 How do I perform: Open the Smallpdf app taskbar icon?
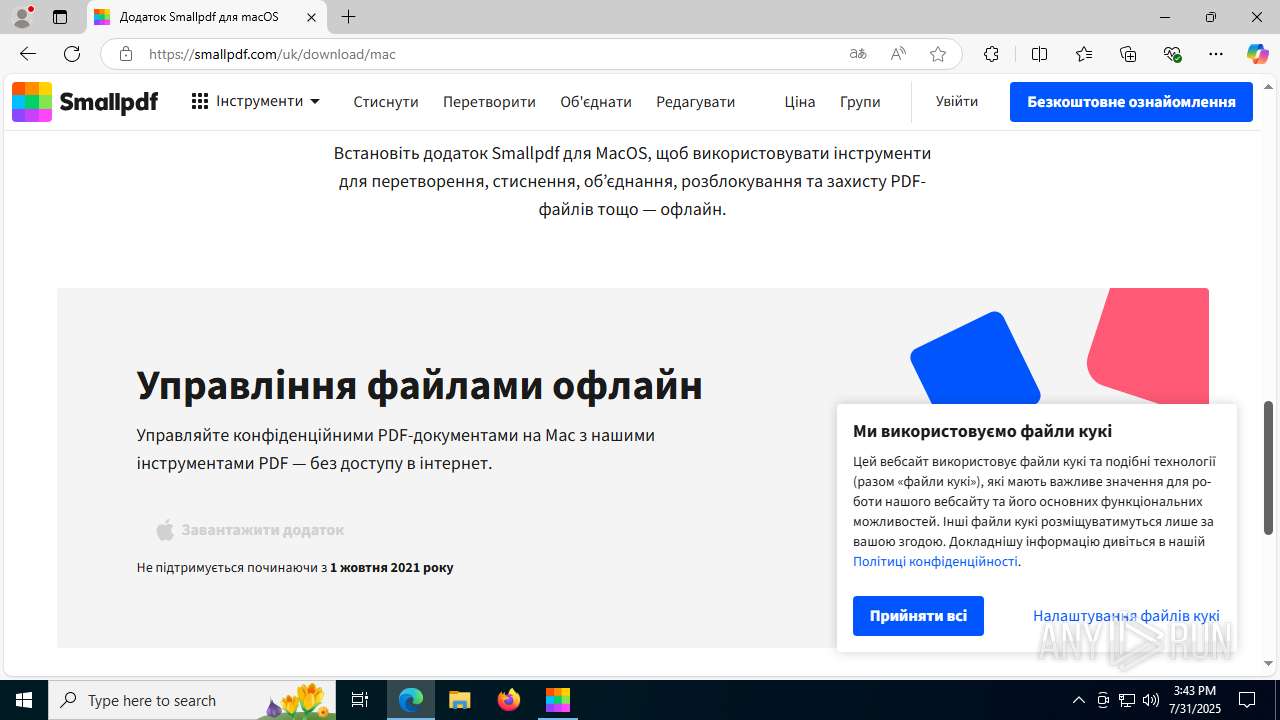coord(558,700)
